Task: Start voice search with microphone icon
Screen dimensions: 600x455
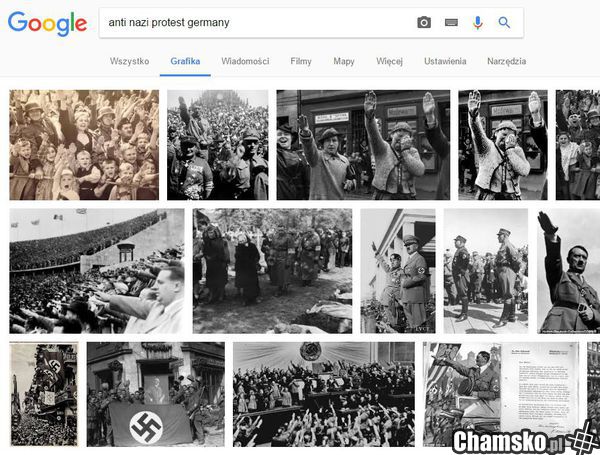Action: (477, 23)
